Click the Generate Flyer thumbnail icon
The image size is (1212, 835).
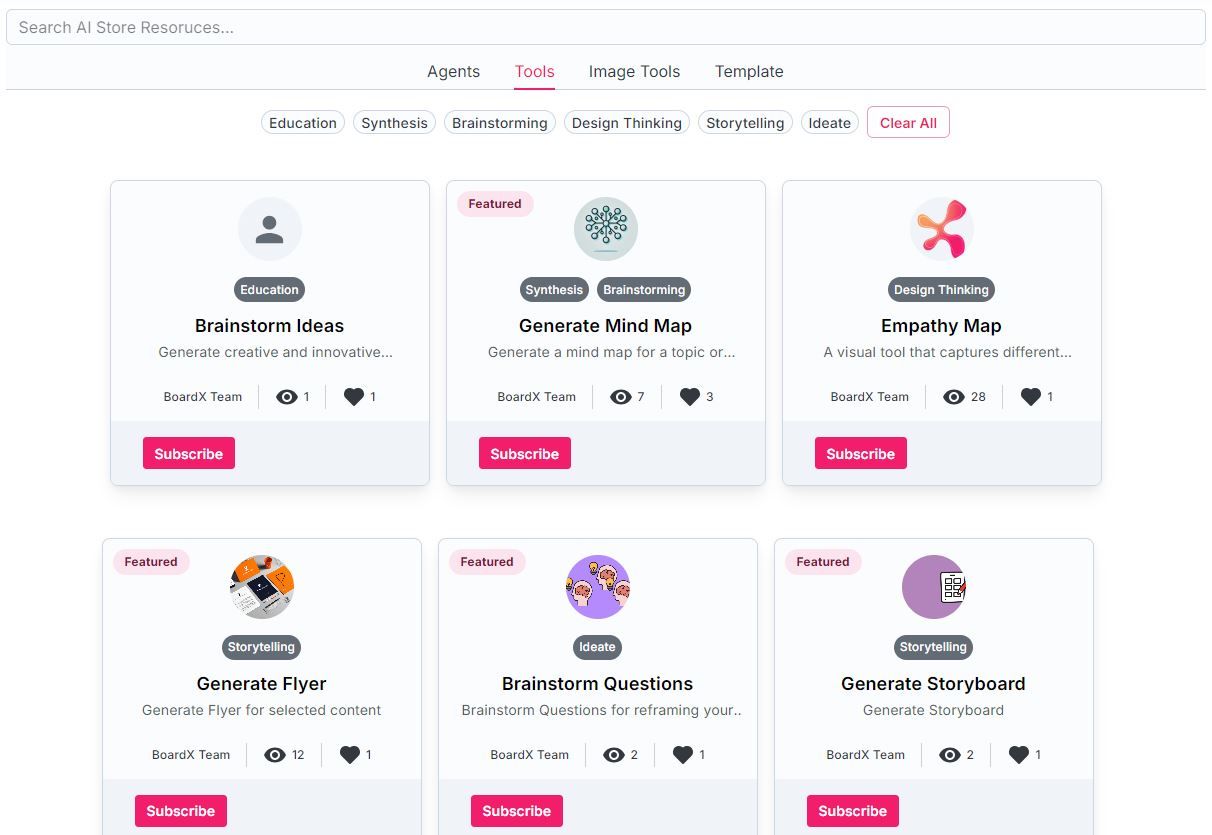click(x=262, y=587)
